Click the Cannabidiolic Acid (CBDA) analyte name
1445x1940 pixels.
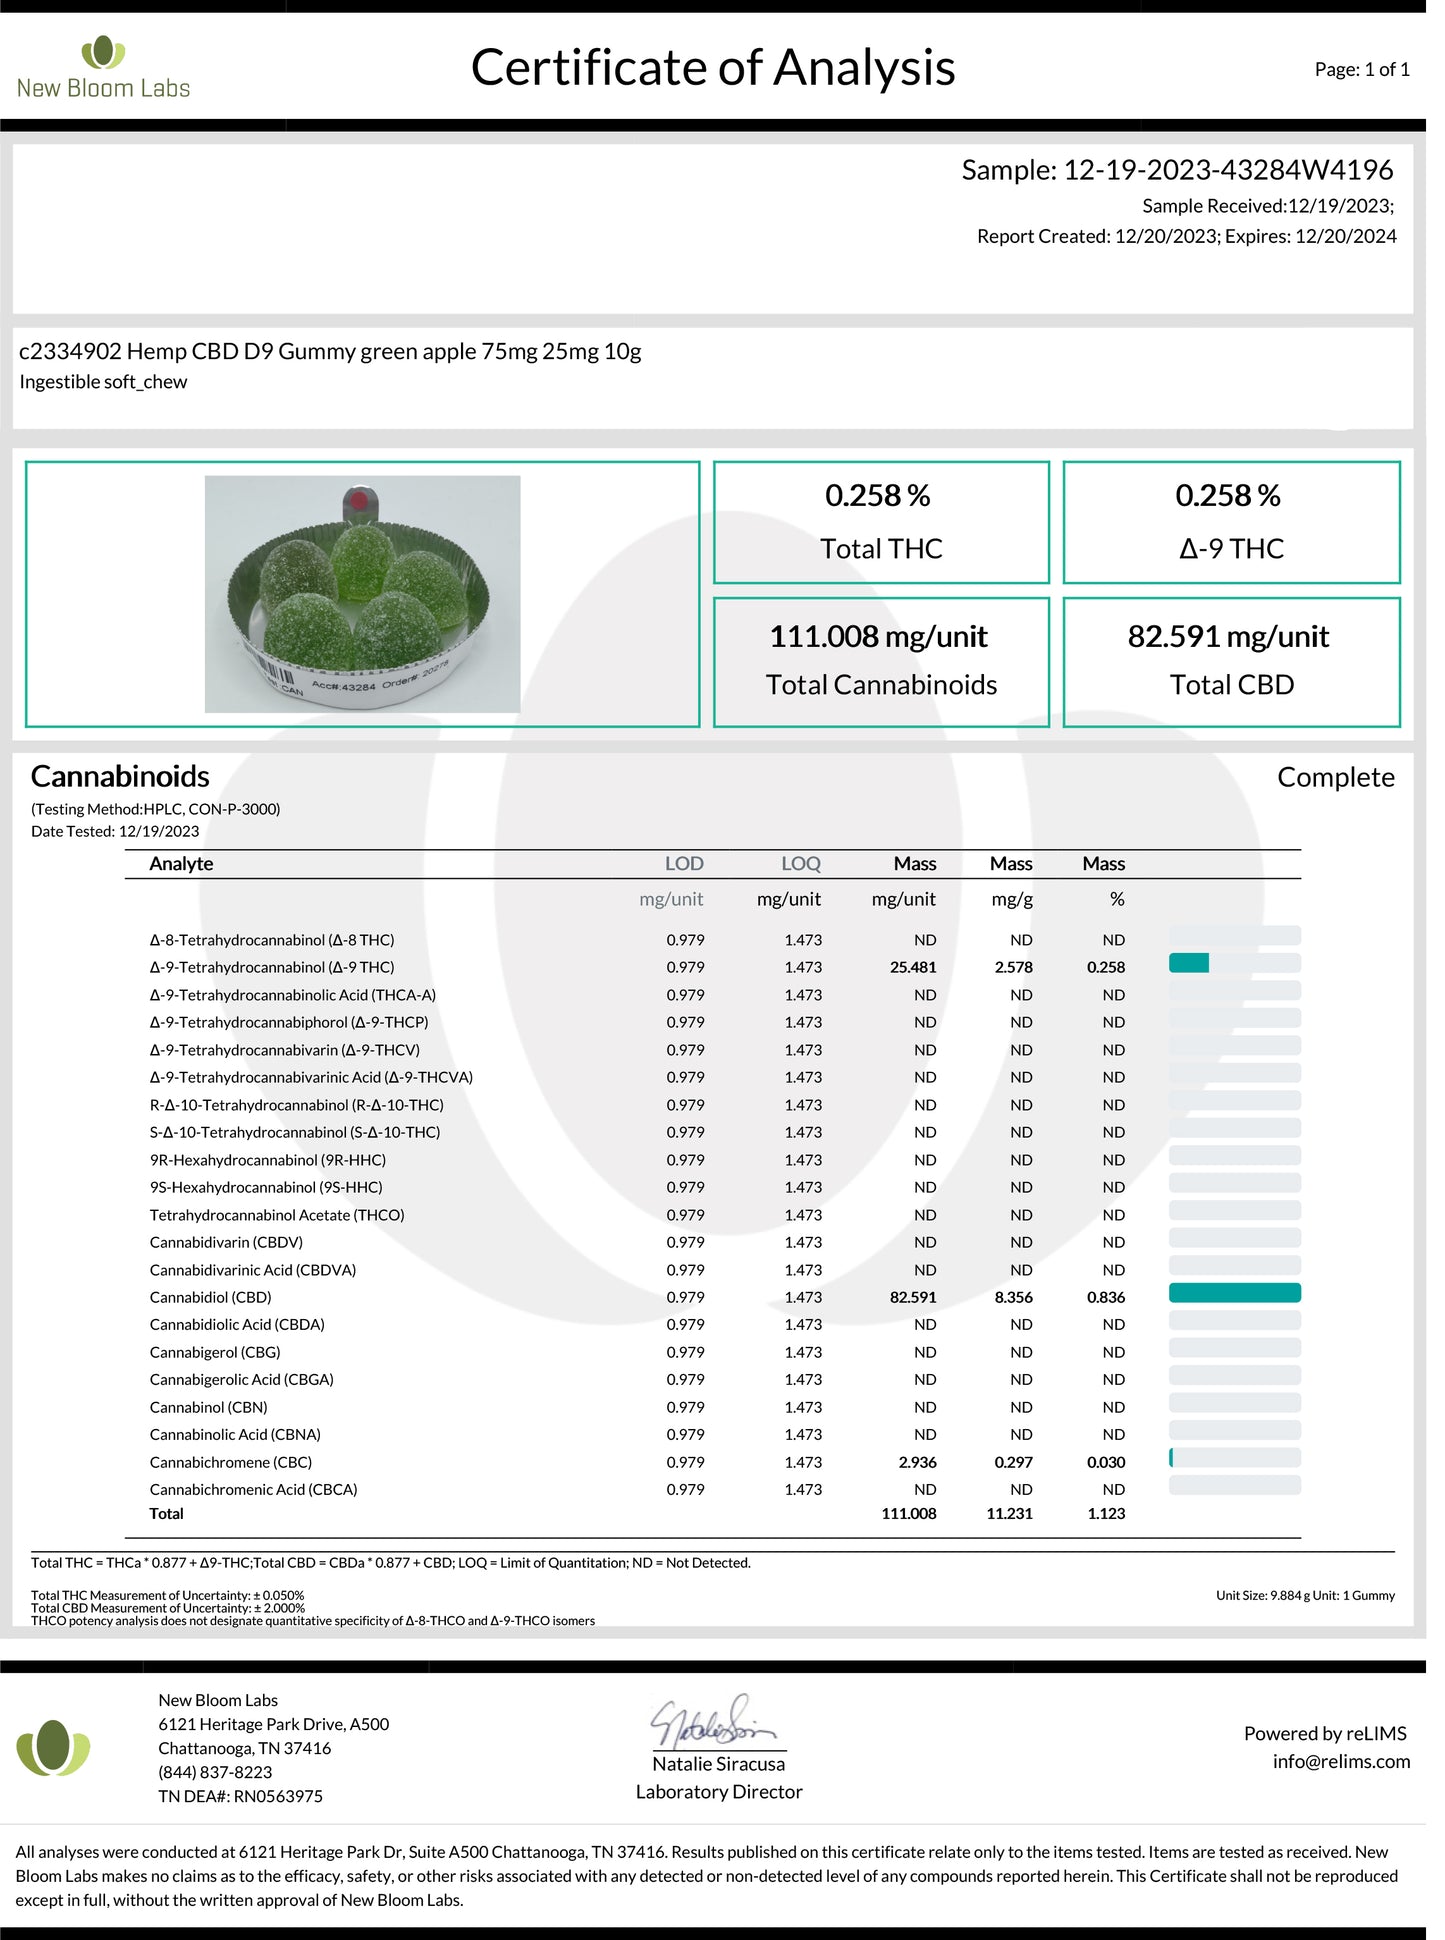click(x=237, y=1324)
